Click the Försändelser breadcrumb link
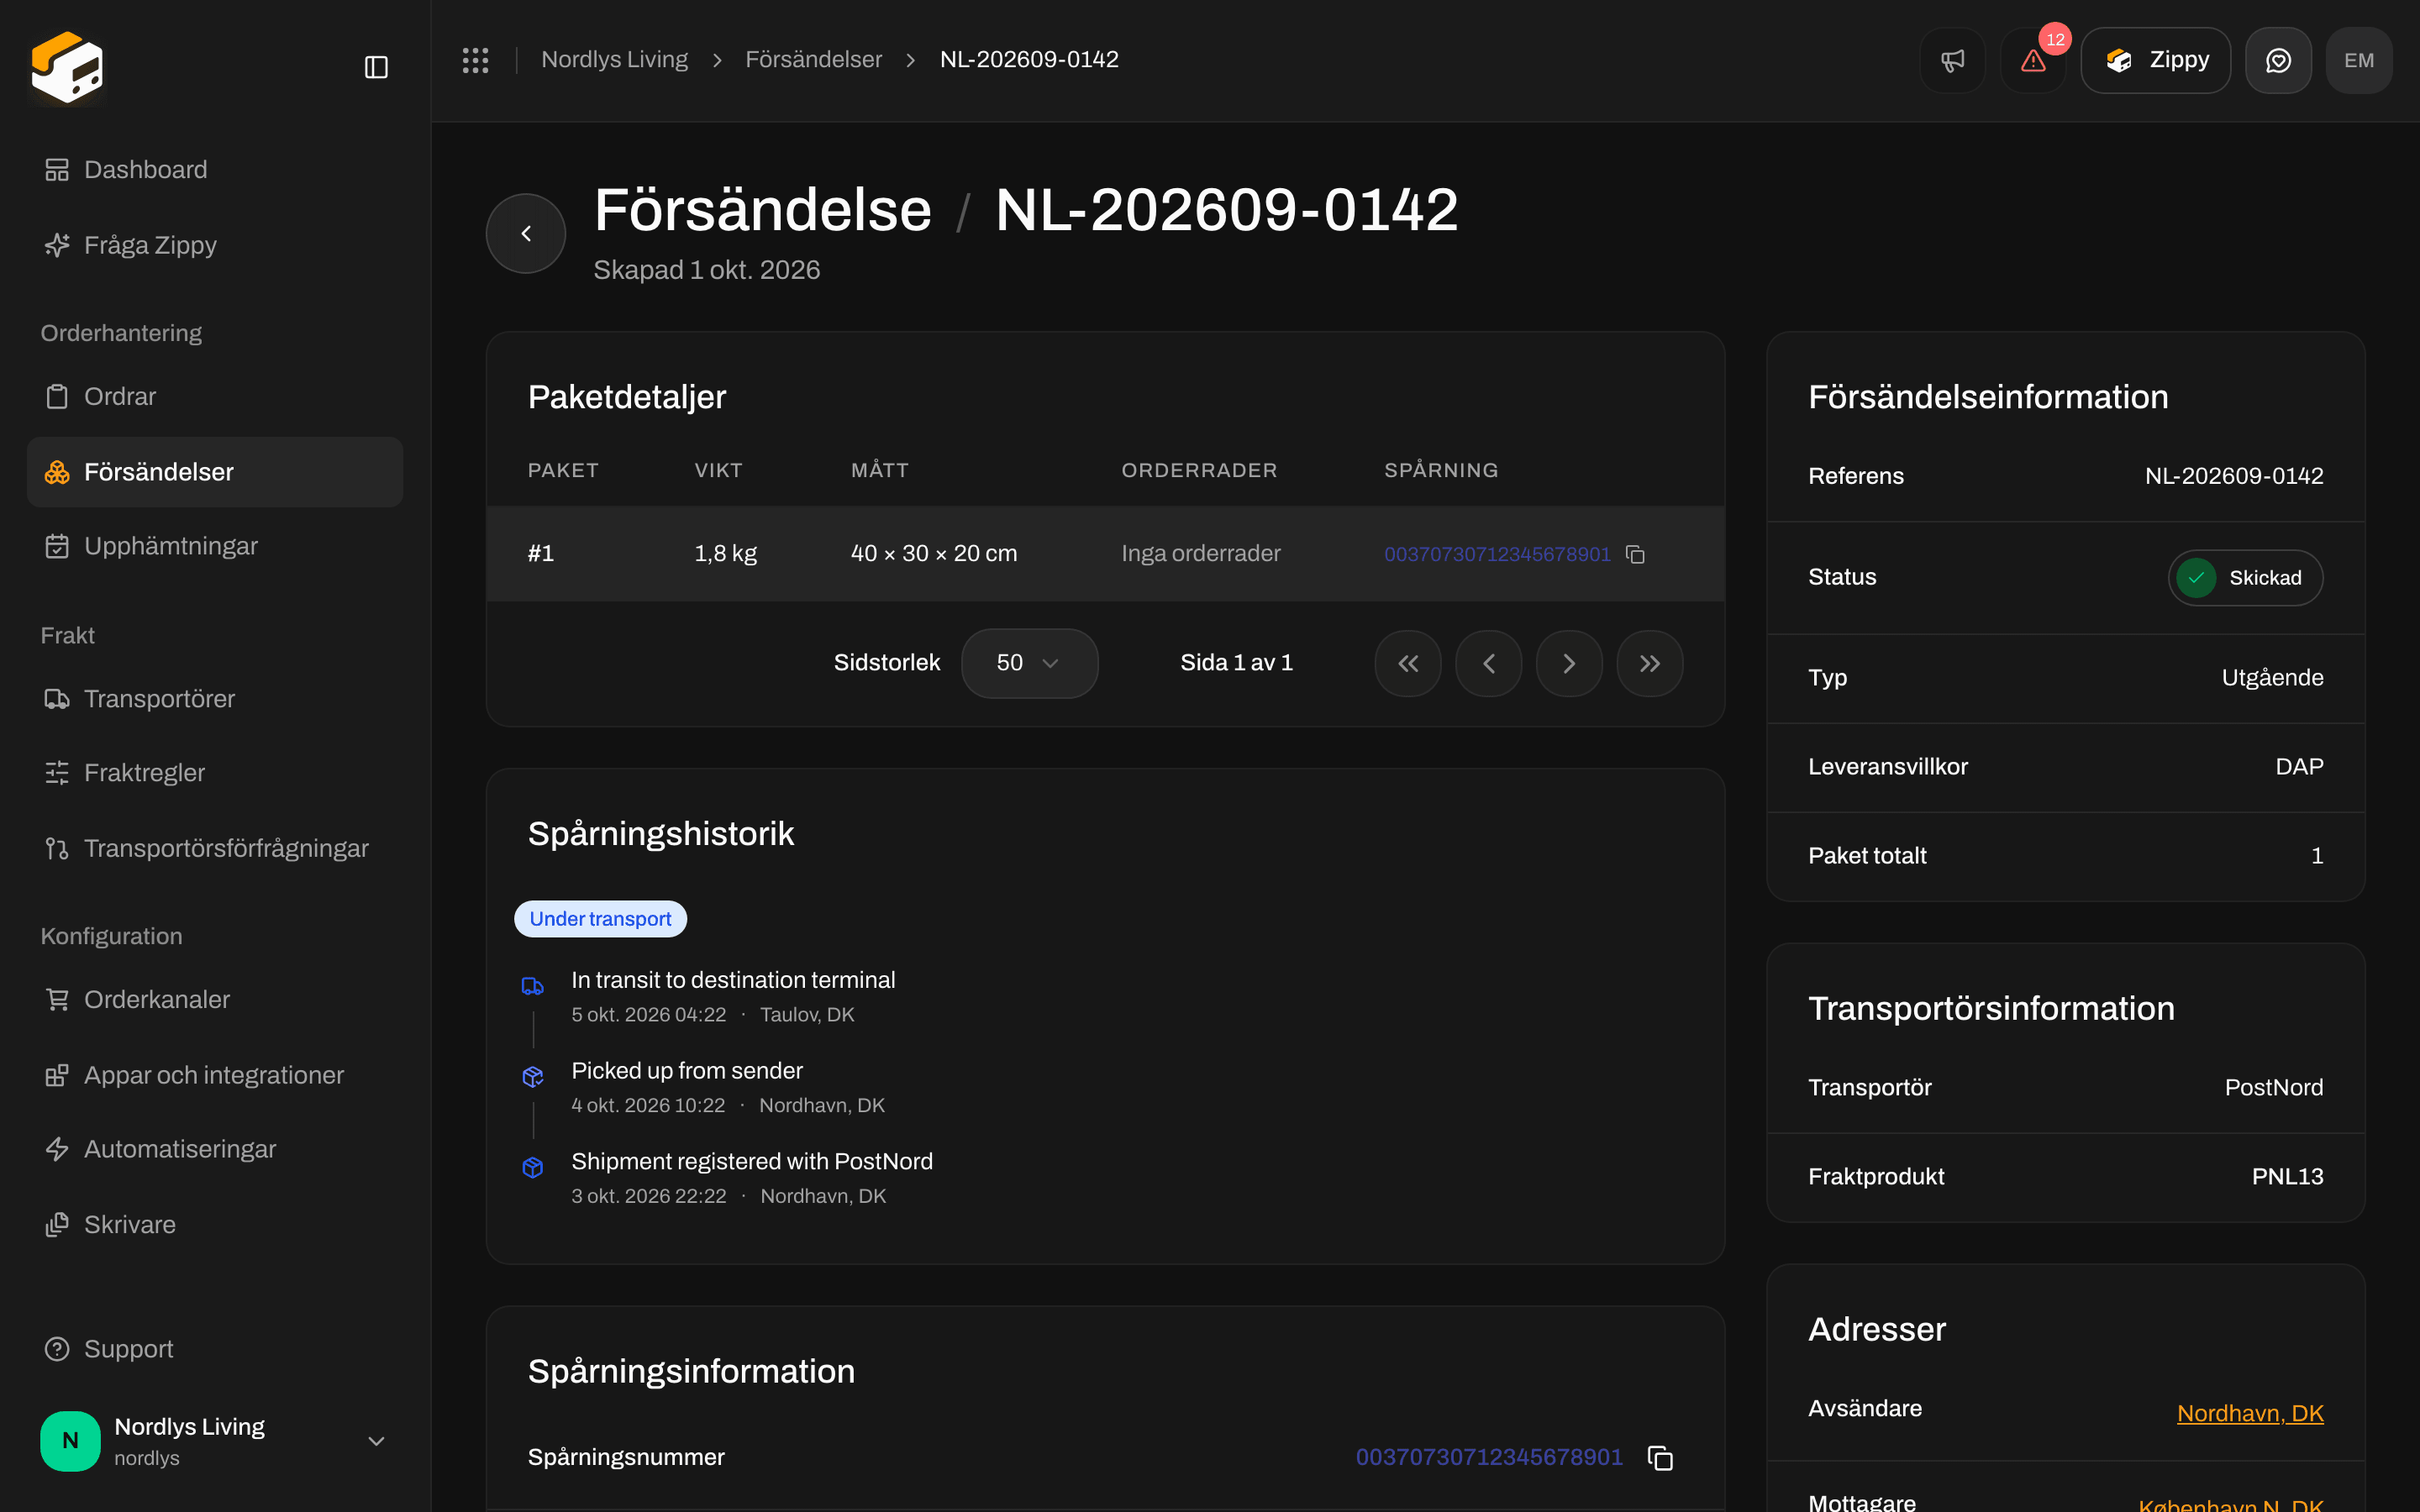Screen dimensions: 2420x1512 click(813, 60)
